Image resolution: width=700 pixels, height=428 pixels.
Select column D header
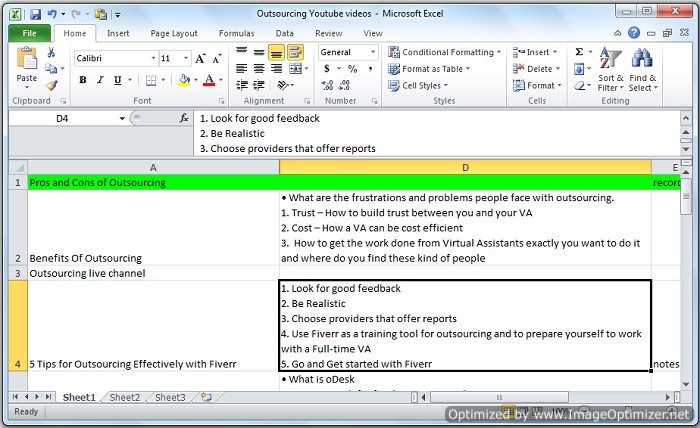click(x=465, y=167)
